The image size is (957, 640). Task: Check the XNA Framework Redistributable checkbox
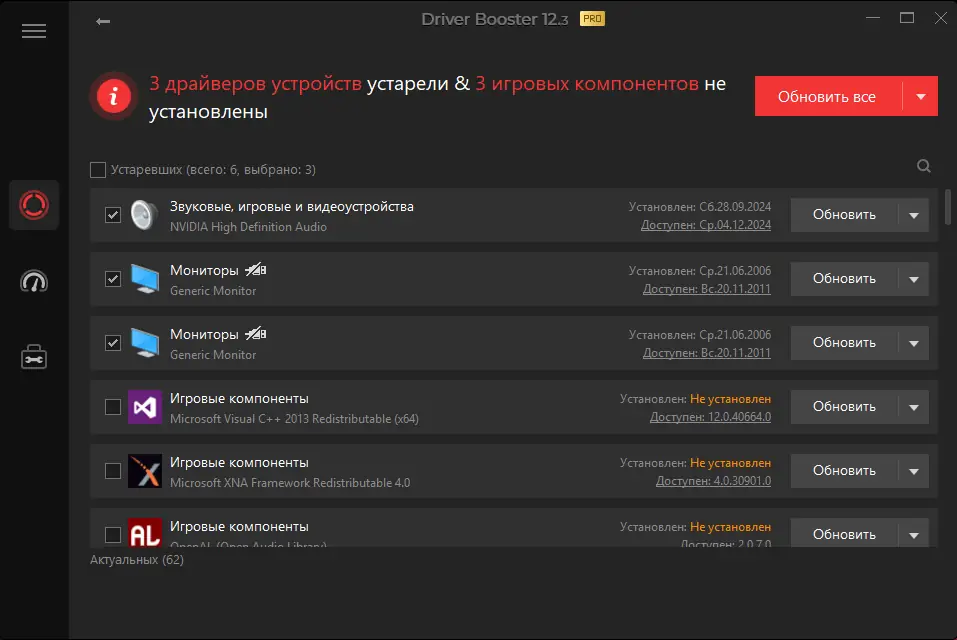pyautogui.click(x=113, y=471)
